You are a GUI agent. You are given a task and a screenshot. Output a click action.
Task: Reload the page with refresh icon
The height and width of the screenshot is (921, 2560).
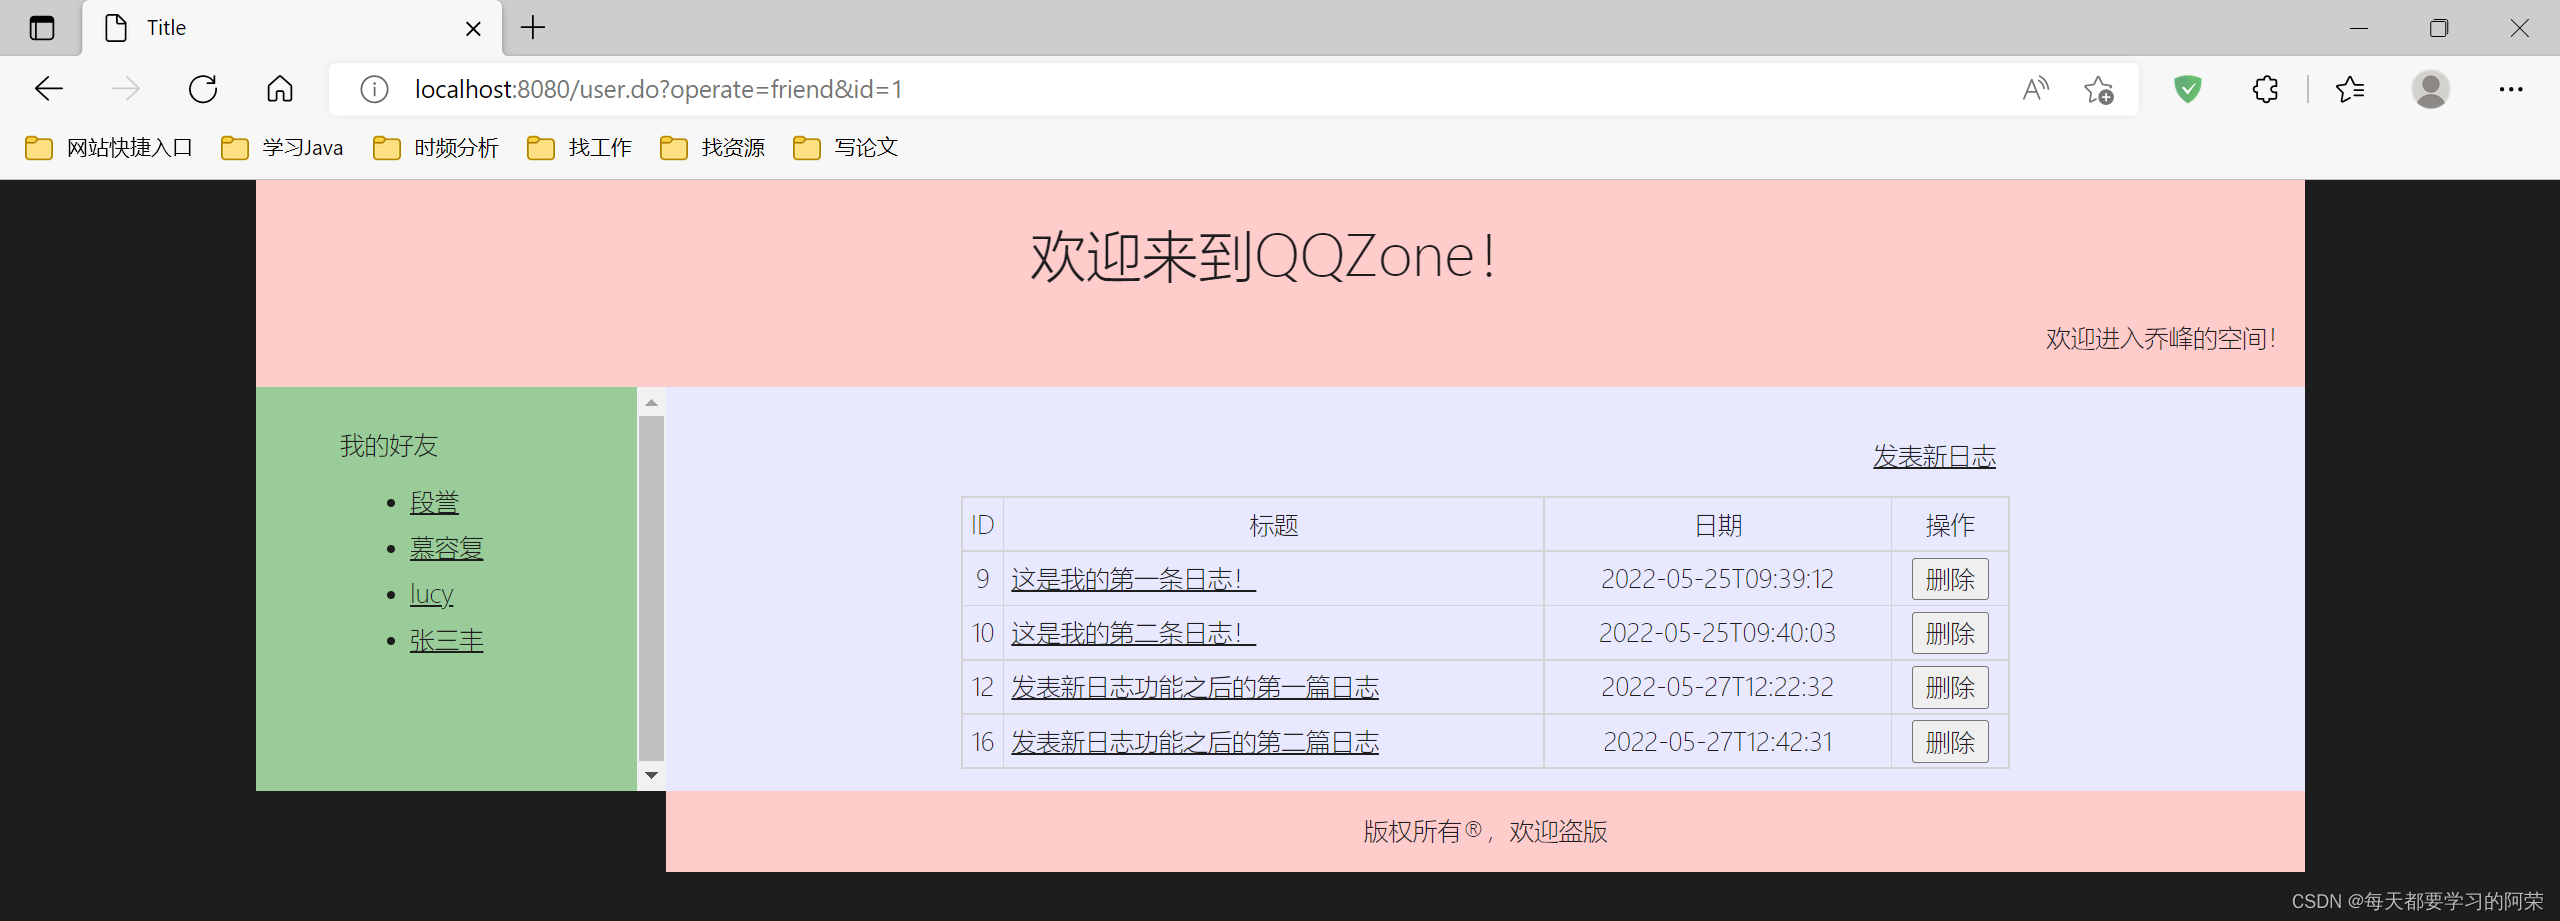203,89
